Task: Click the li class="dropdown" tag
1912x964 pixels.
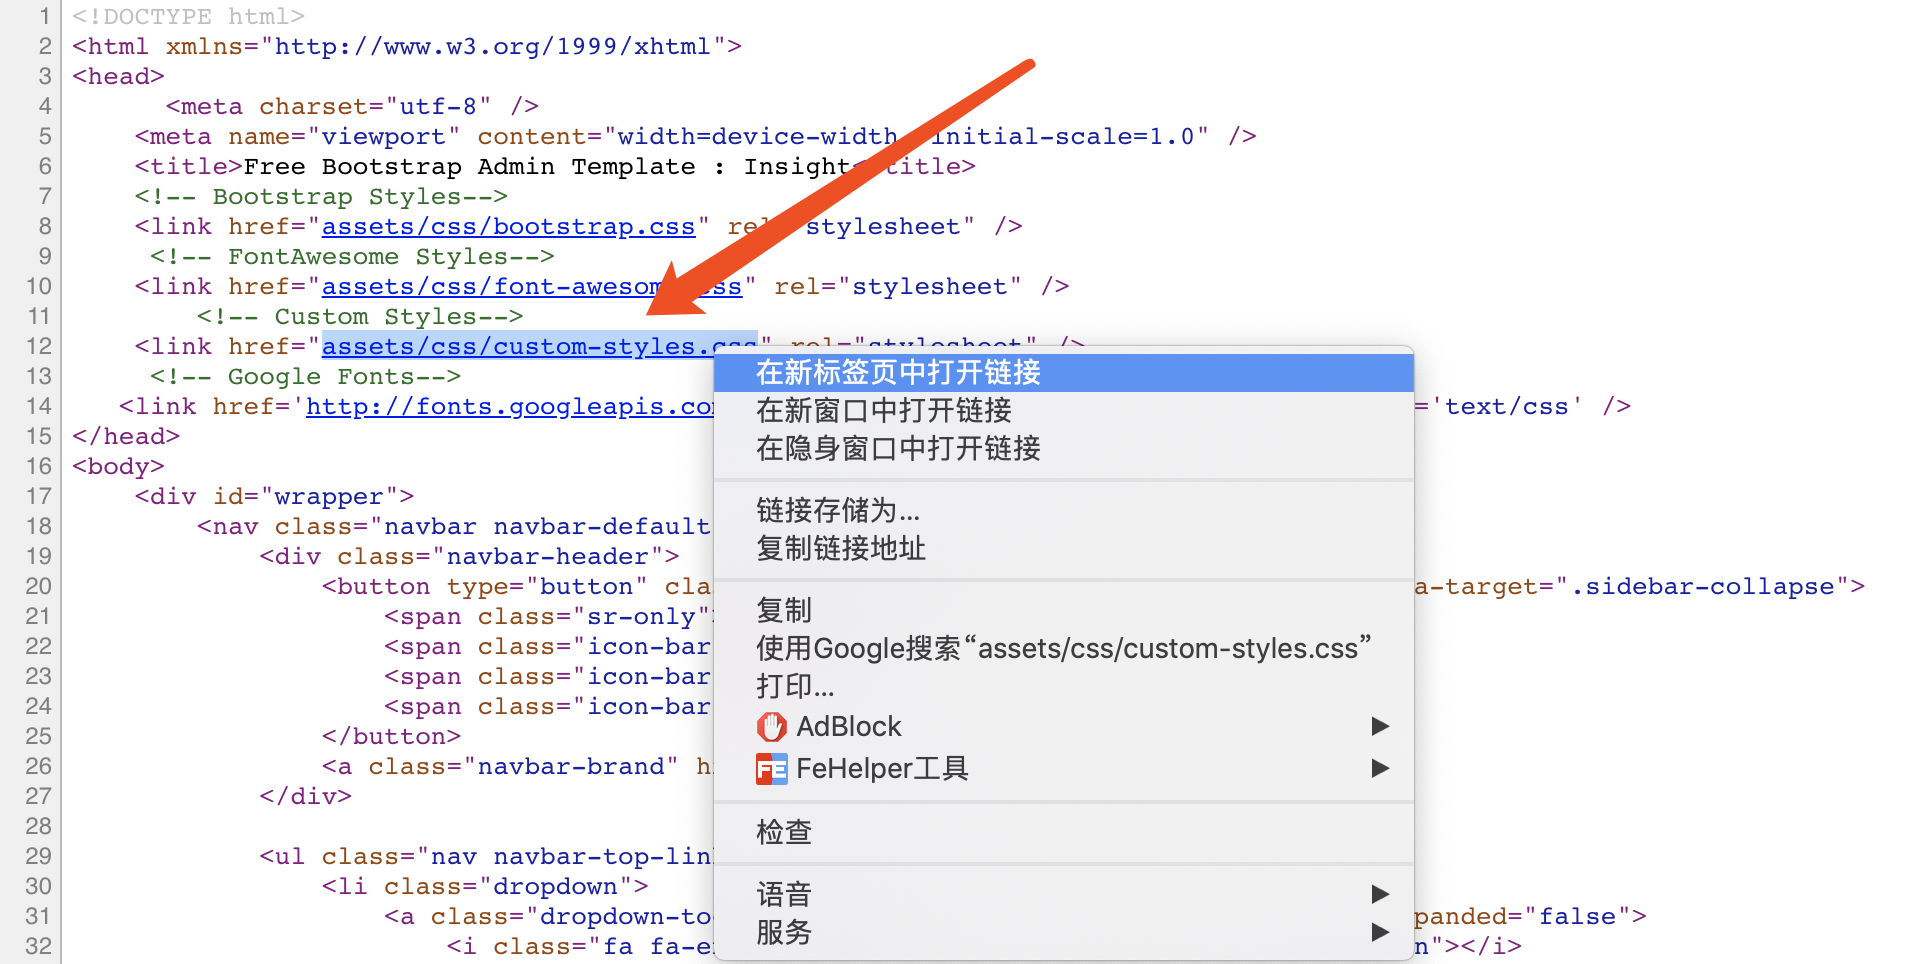Action: pos(485,887)
